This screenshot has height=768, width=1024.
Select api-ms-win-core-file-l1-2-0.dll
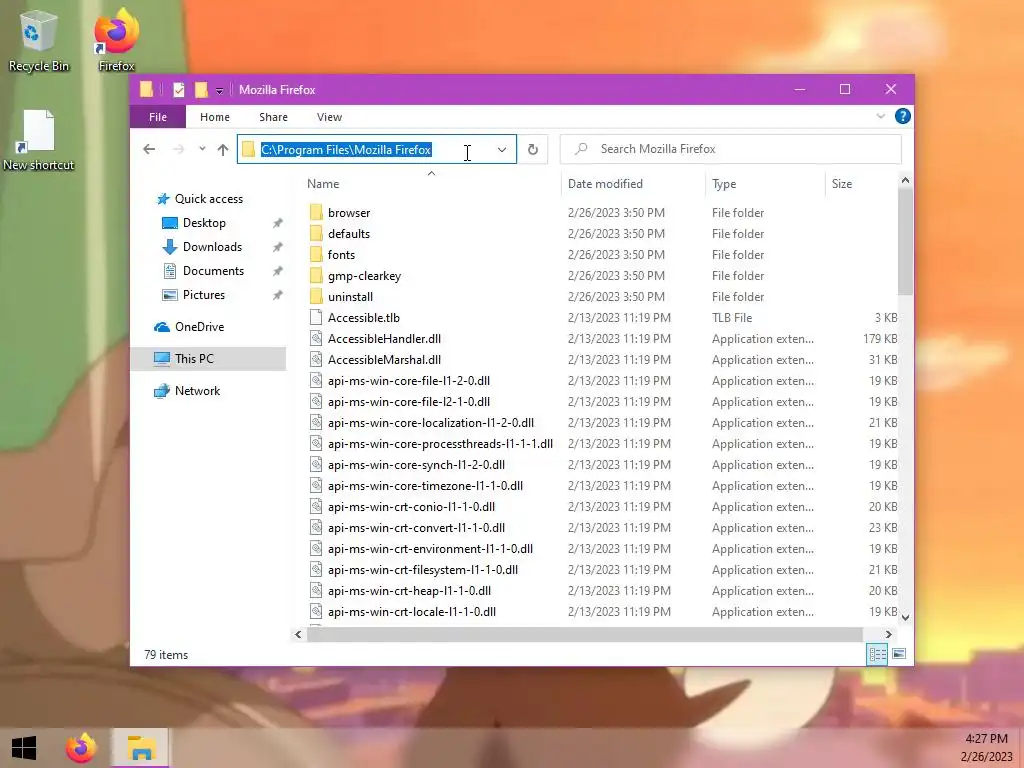click(409, 381)
